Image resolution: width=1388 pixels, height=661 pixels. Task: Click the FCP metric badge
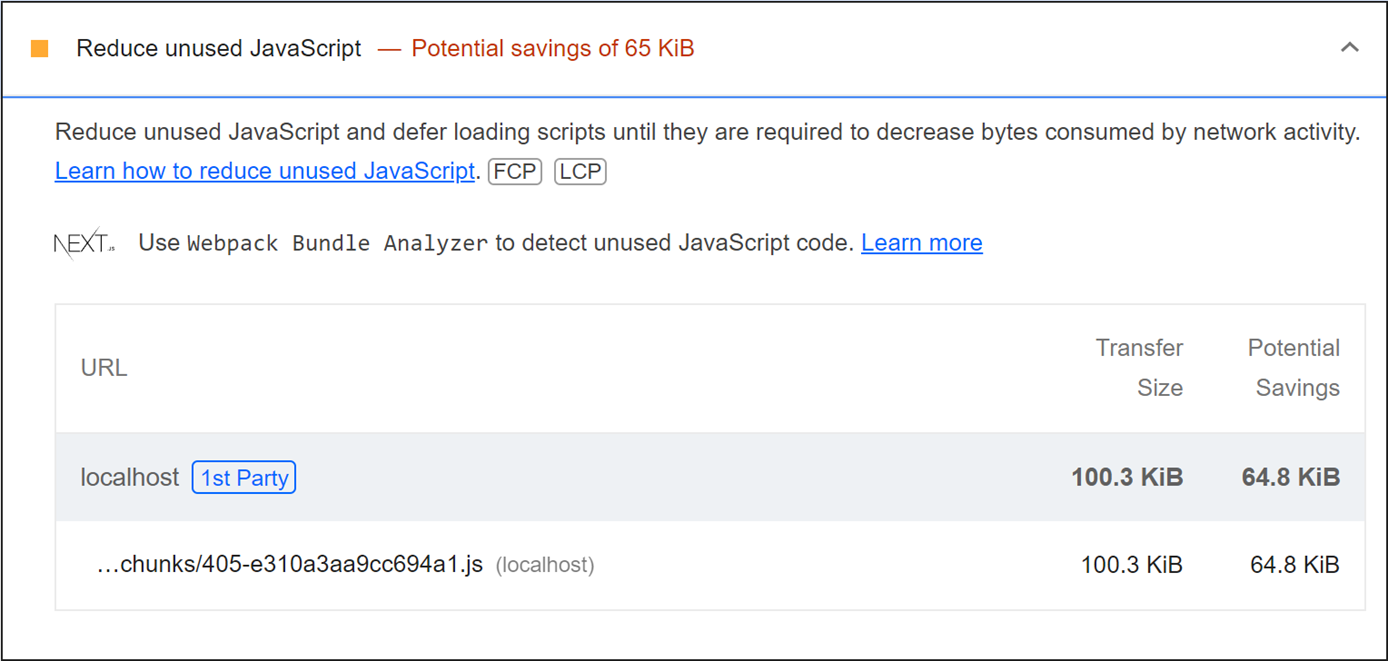[514, 171]
